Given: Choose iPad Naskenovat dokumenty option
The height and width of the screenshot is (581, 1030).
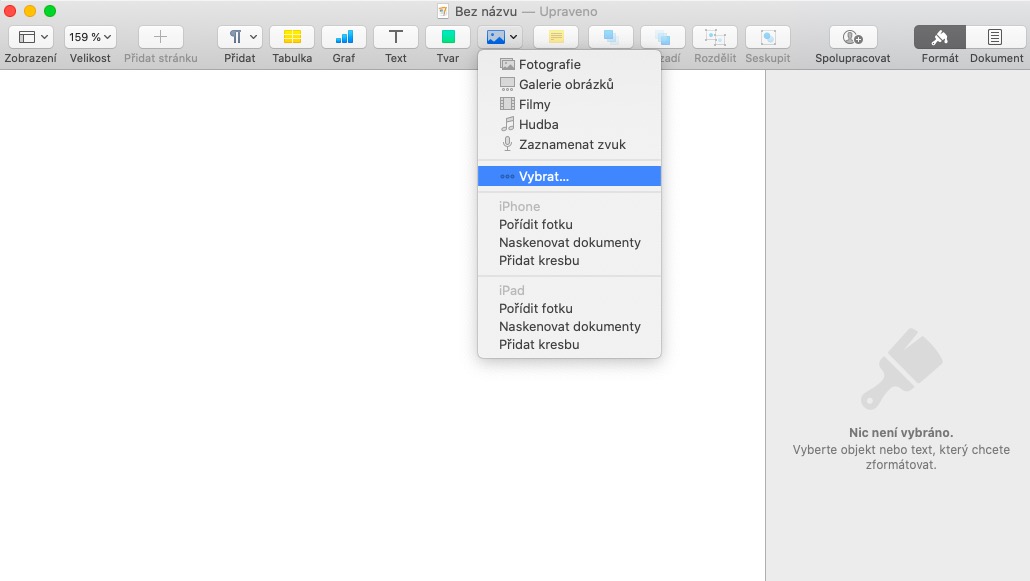Looking at the screenshot, I should [x=570, y=327].
